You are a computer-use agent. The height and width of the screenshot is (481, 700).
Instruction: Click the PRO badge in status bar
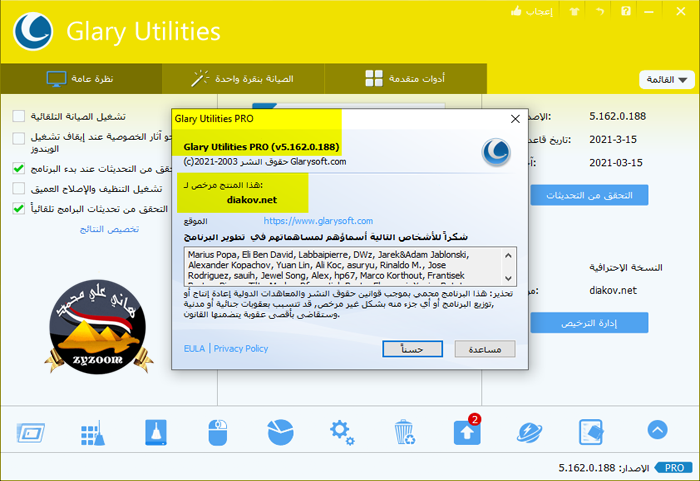tap(674, 468)
